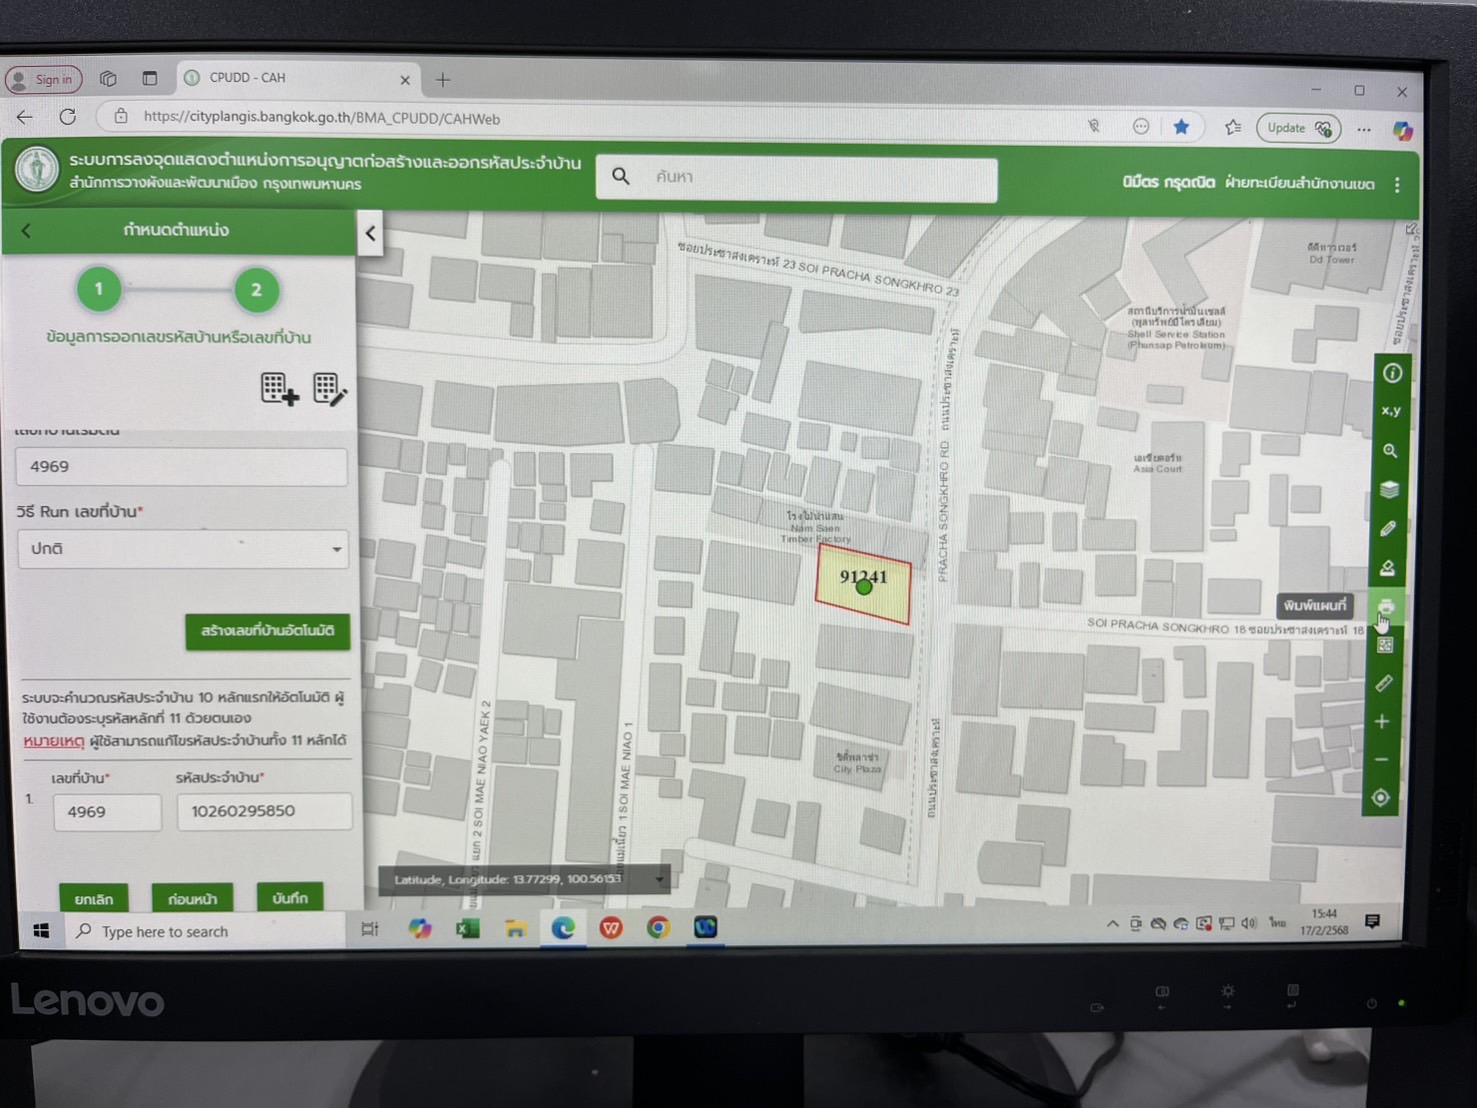Click the Bangkok city seal logo

37,169
